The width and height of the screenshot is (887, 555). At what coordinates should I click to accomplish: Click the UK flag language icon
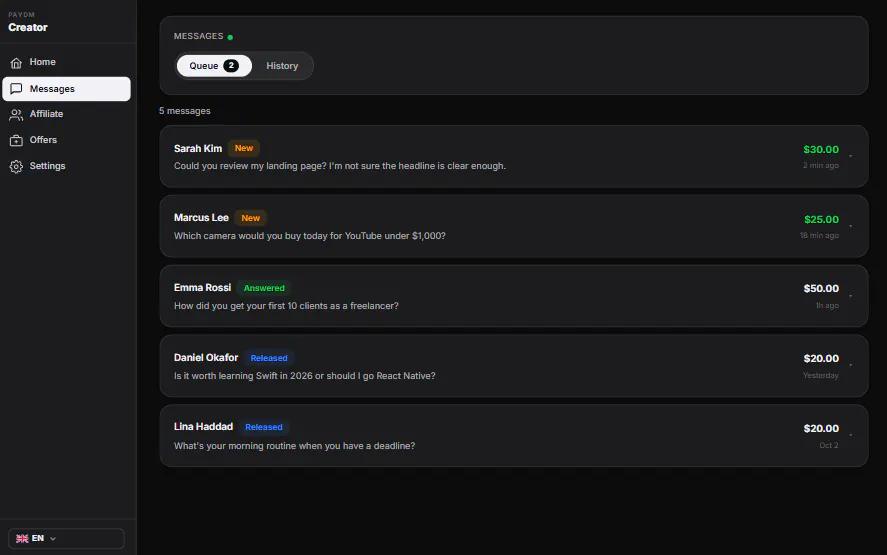point(22,539)
